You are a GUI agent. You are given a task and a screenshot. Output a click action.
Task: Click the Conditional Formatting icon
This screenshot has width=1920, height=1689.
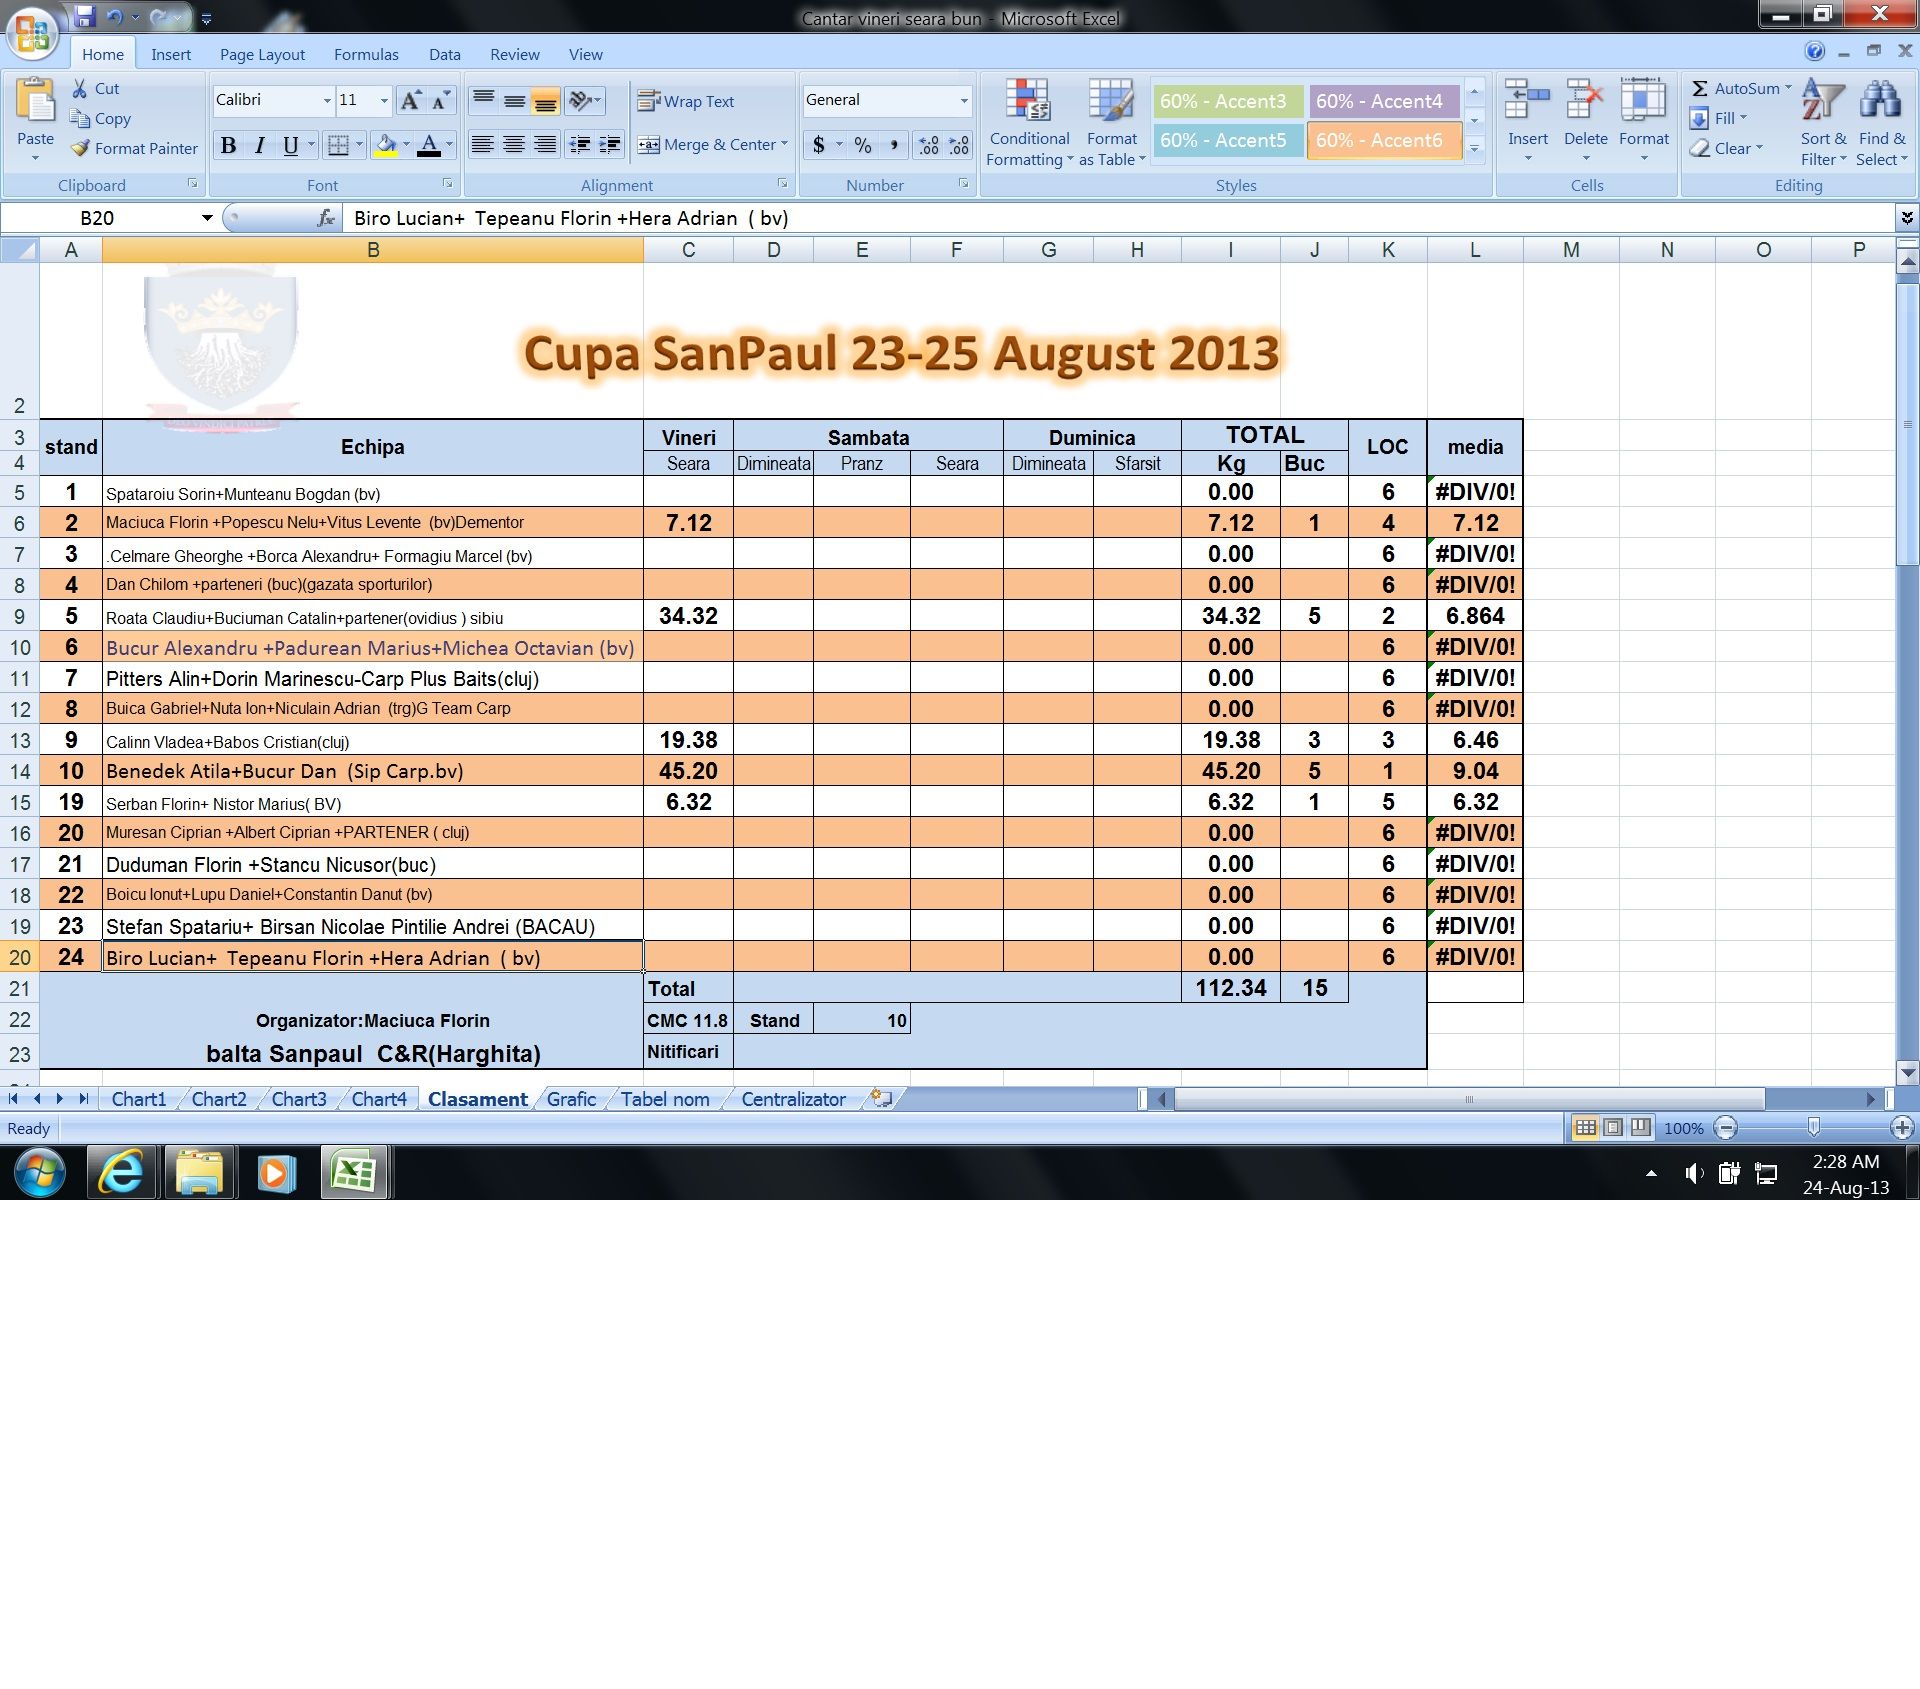tap(1028, 101)
